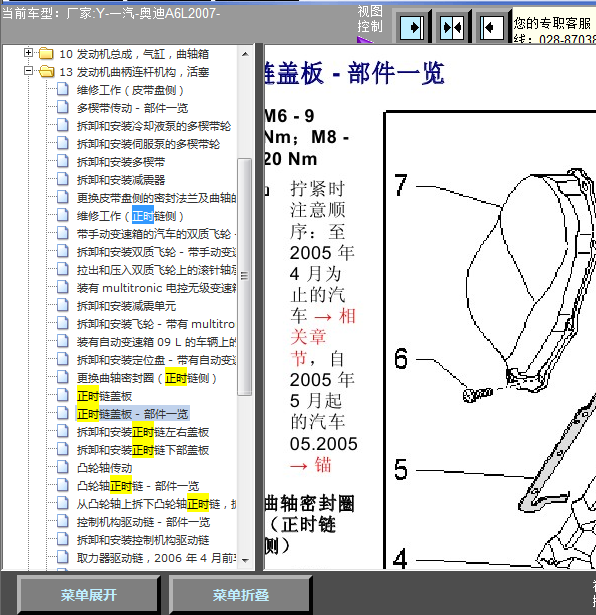Open '装有 multitronic 电控无级变速' entry
This screenshot has width=596, height=615.
point(156,288)
